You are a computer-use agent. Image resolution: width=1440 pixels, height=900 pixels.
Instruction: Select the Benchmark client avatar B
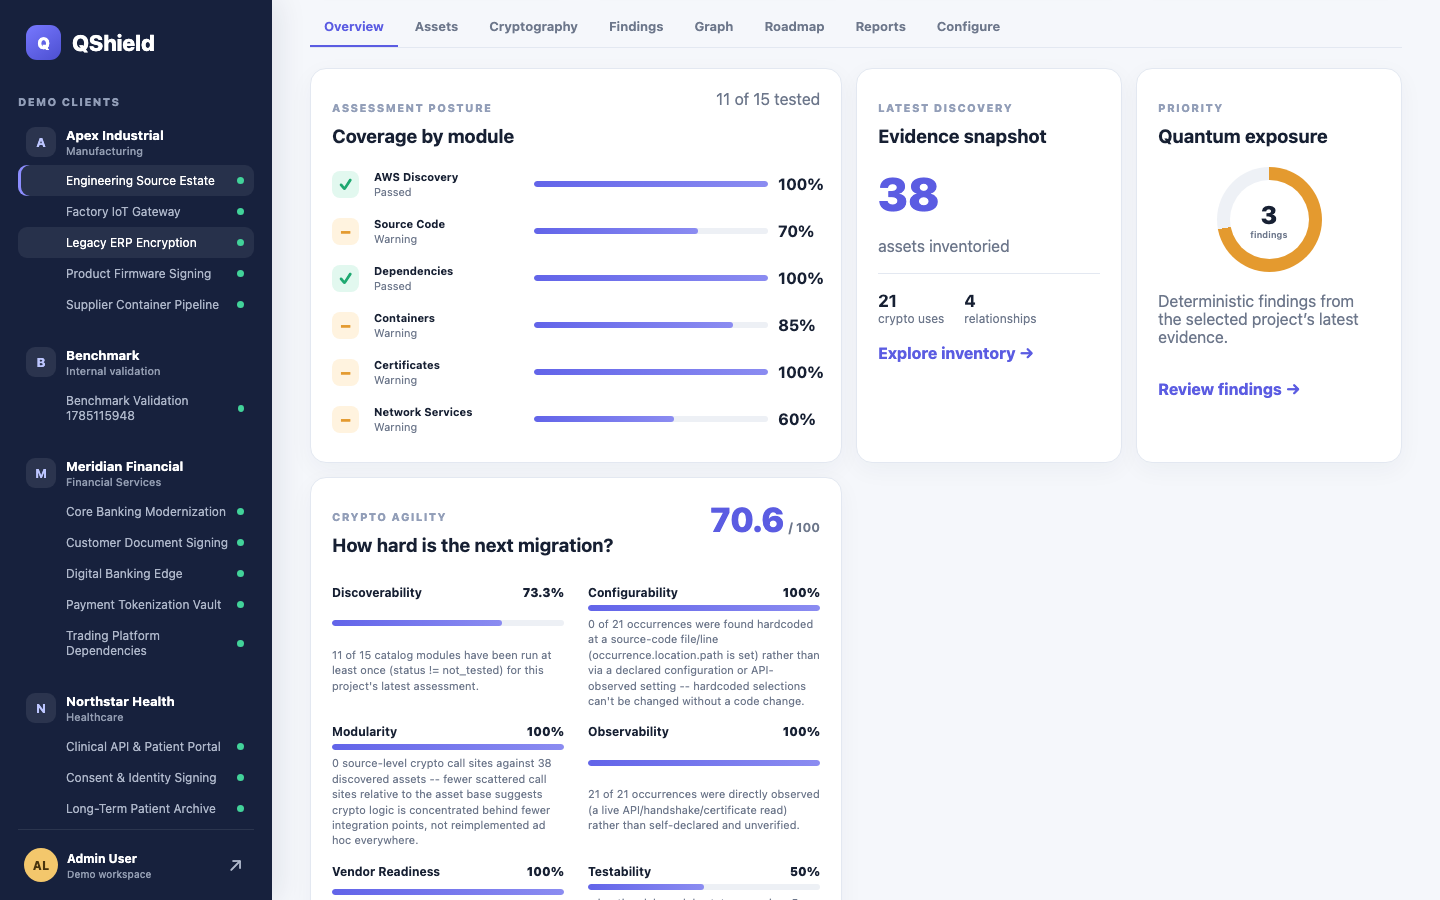click(41, 362)
